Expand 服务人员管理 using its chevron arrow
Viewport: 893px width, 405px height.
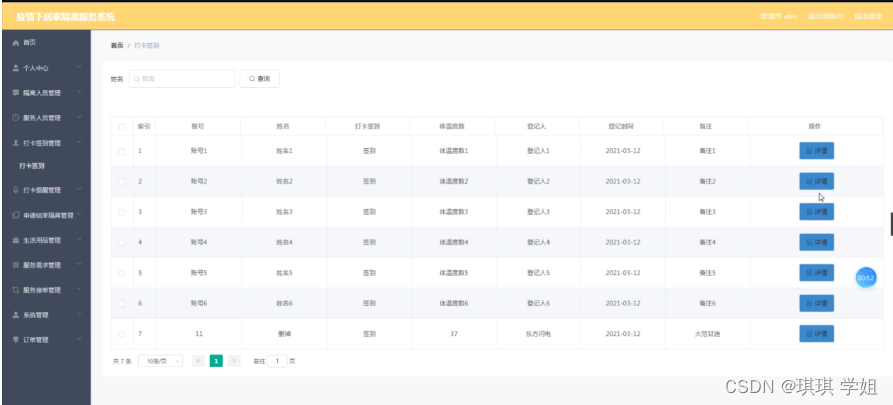pyautogui.click(x=79, y=117)
